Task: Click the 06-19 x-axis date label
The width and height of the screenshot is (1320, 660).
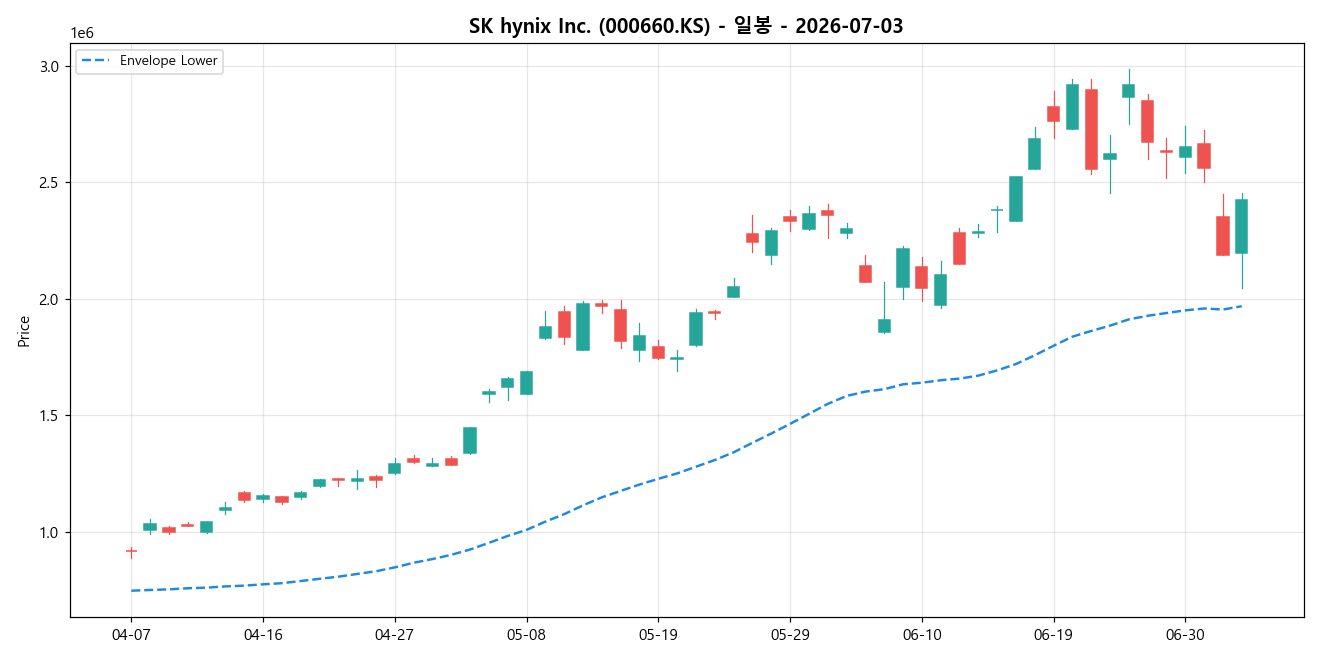Action: click(1053, 634)
